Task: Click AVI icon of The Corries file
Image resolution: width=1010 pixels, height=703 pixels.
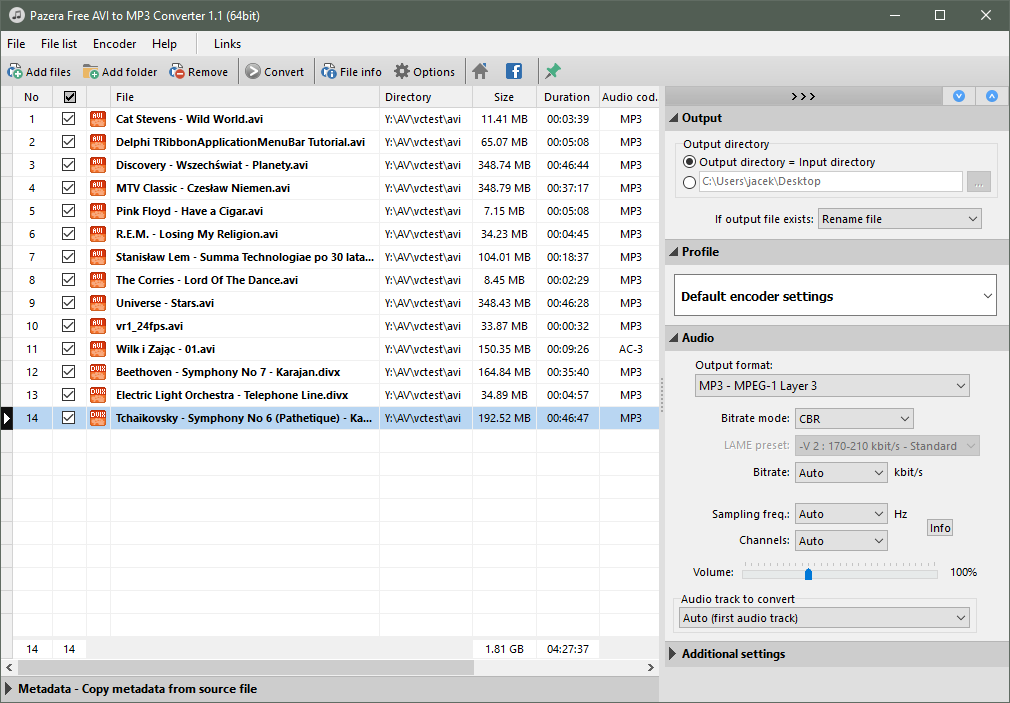Action: coord(98,280)
